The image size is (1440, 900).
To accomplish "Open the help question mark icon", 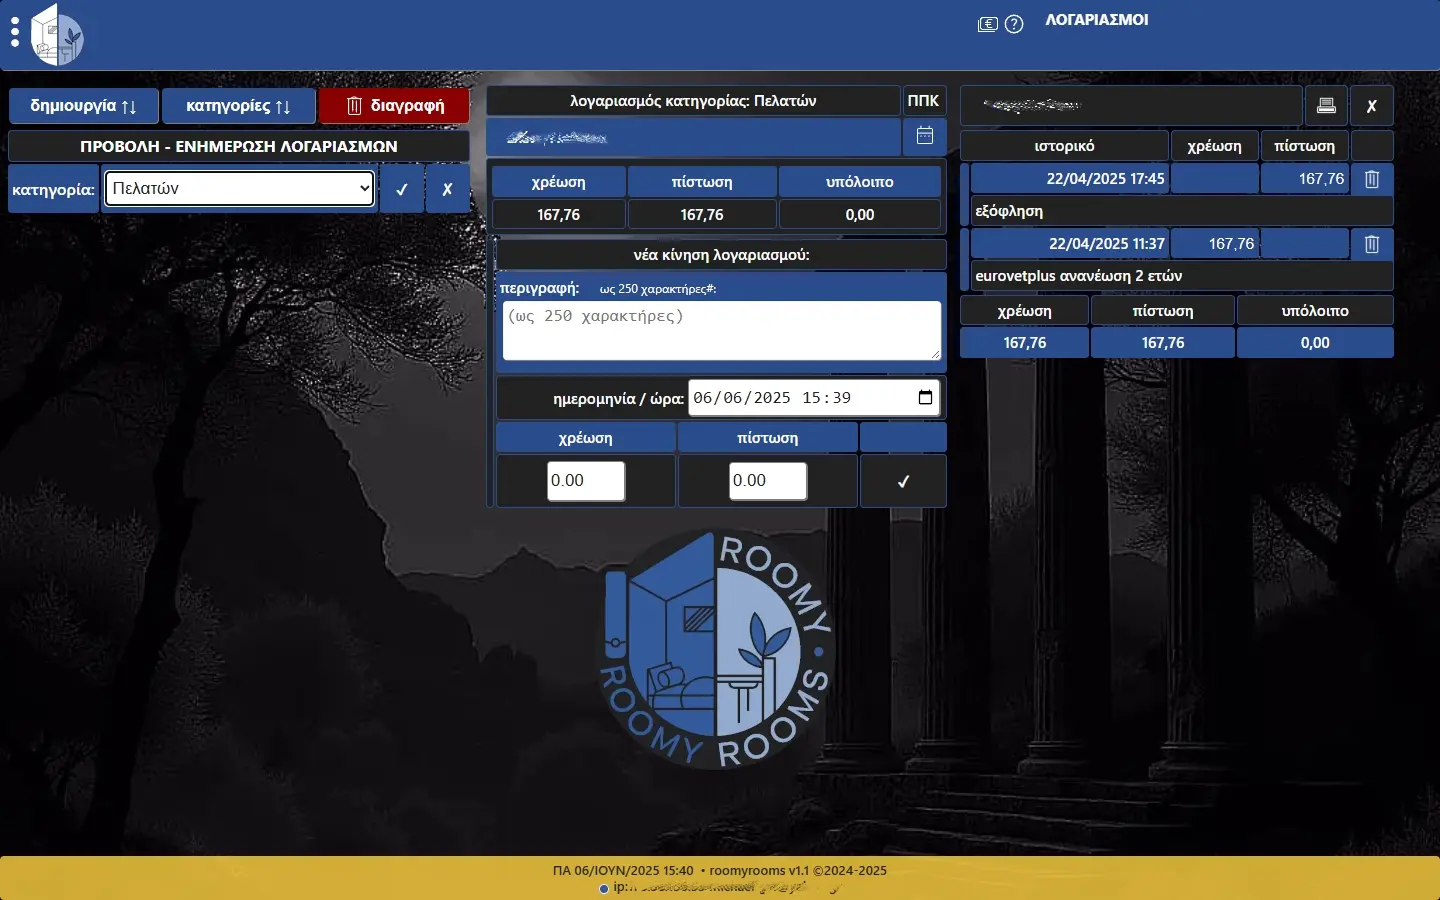I will click(1014, 24).
